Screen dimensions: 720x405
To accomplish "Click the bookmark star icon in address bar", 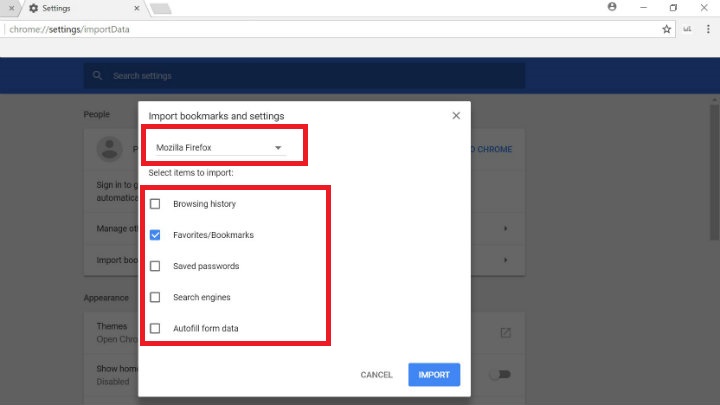I will point(666,29).
